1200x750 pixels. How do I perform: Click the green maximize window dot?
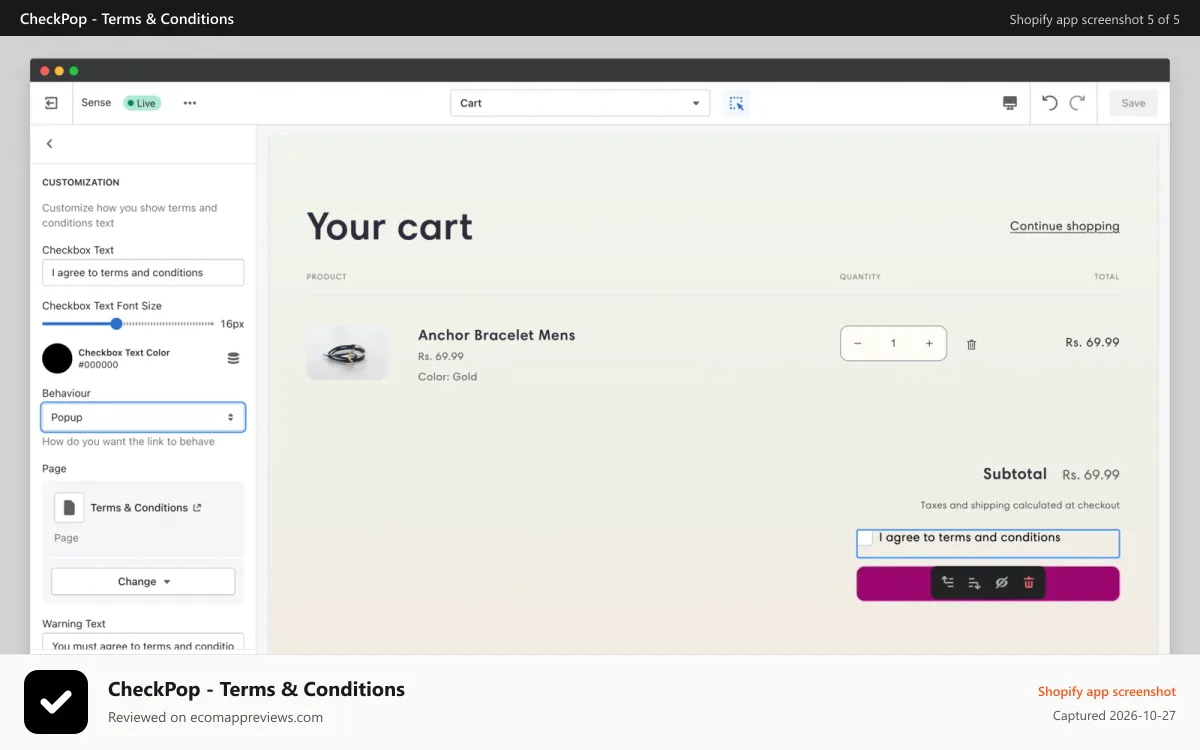coord(74,71)
